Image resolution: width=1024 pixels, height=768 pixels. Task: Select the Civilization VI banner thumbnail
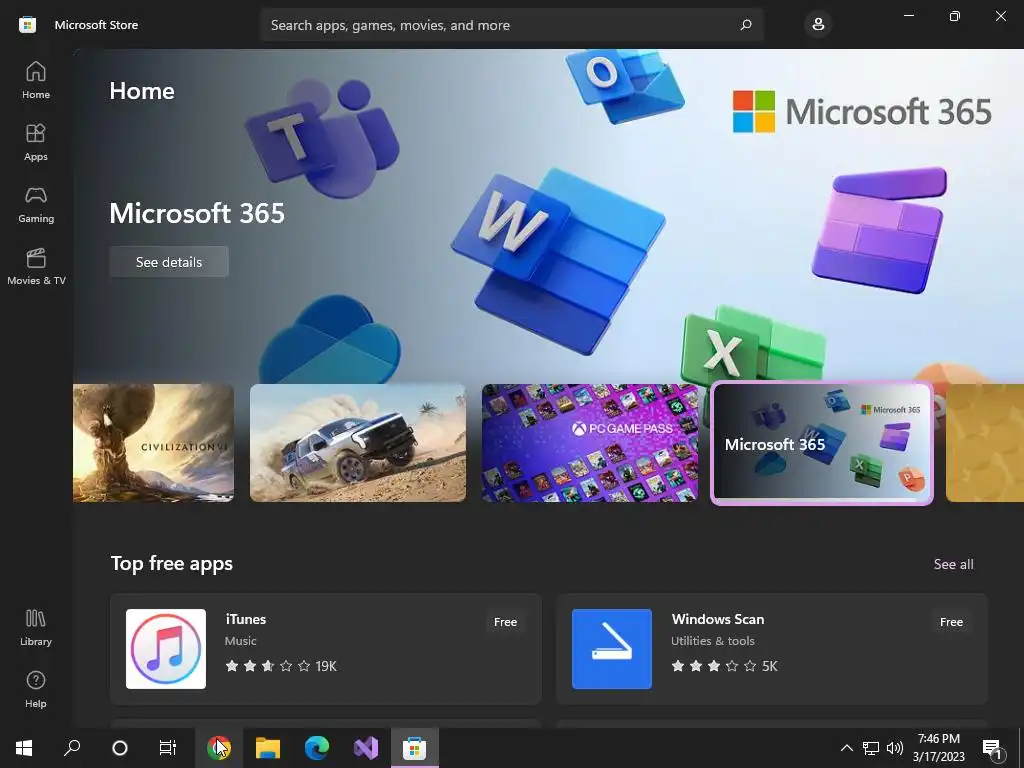(153, 443)
